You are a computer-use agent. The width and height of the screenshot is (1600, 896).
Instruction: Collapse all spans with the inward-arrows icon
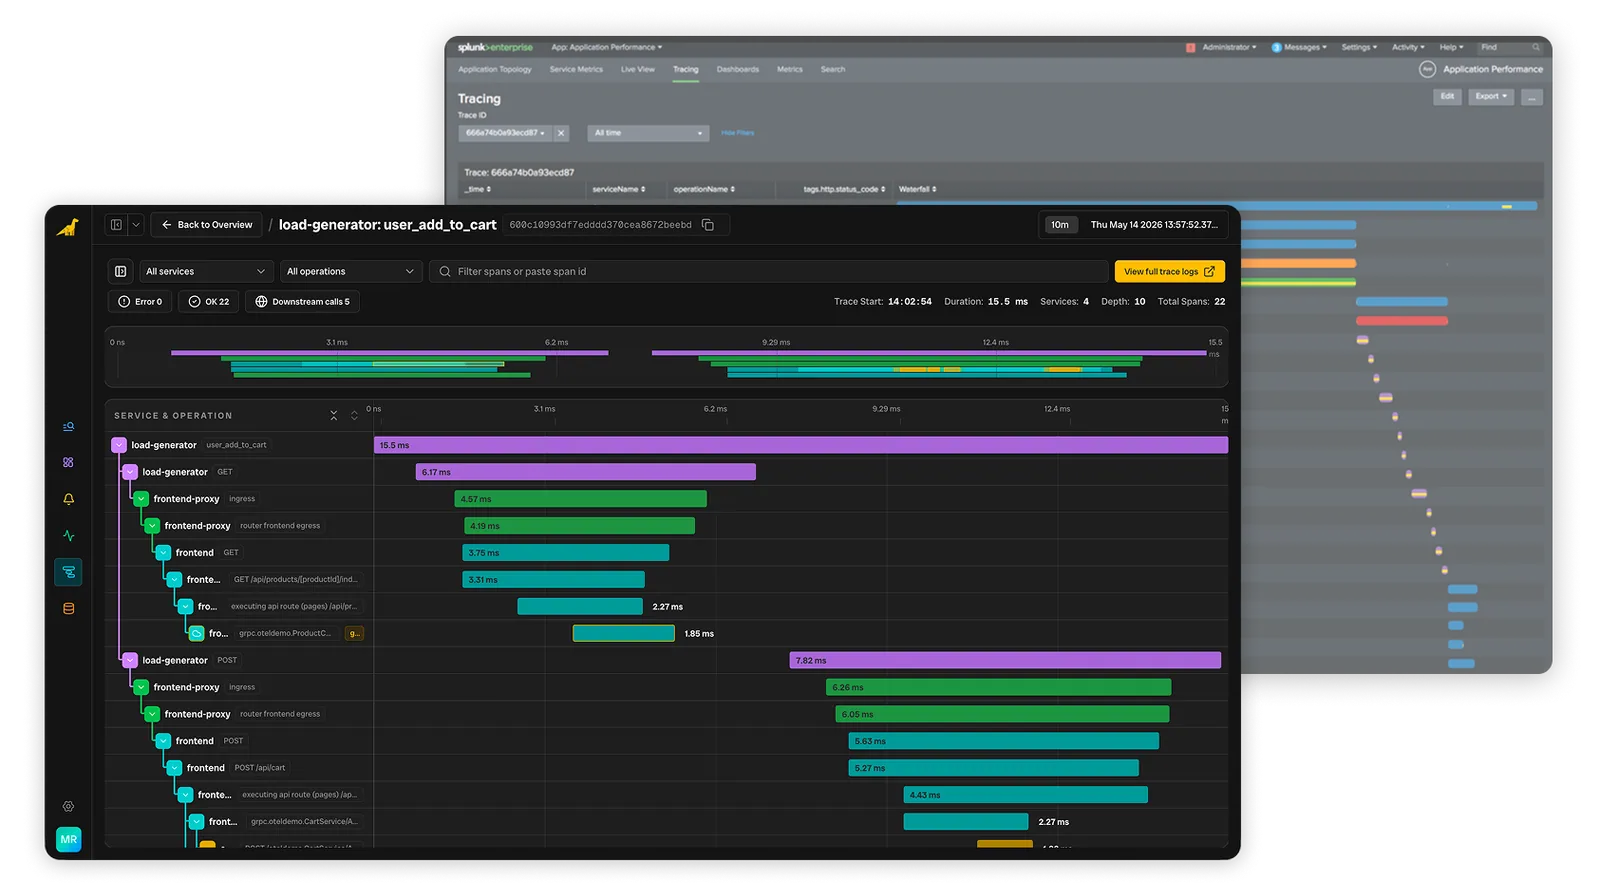click(334, 416)
